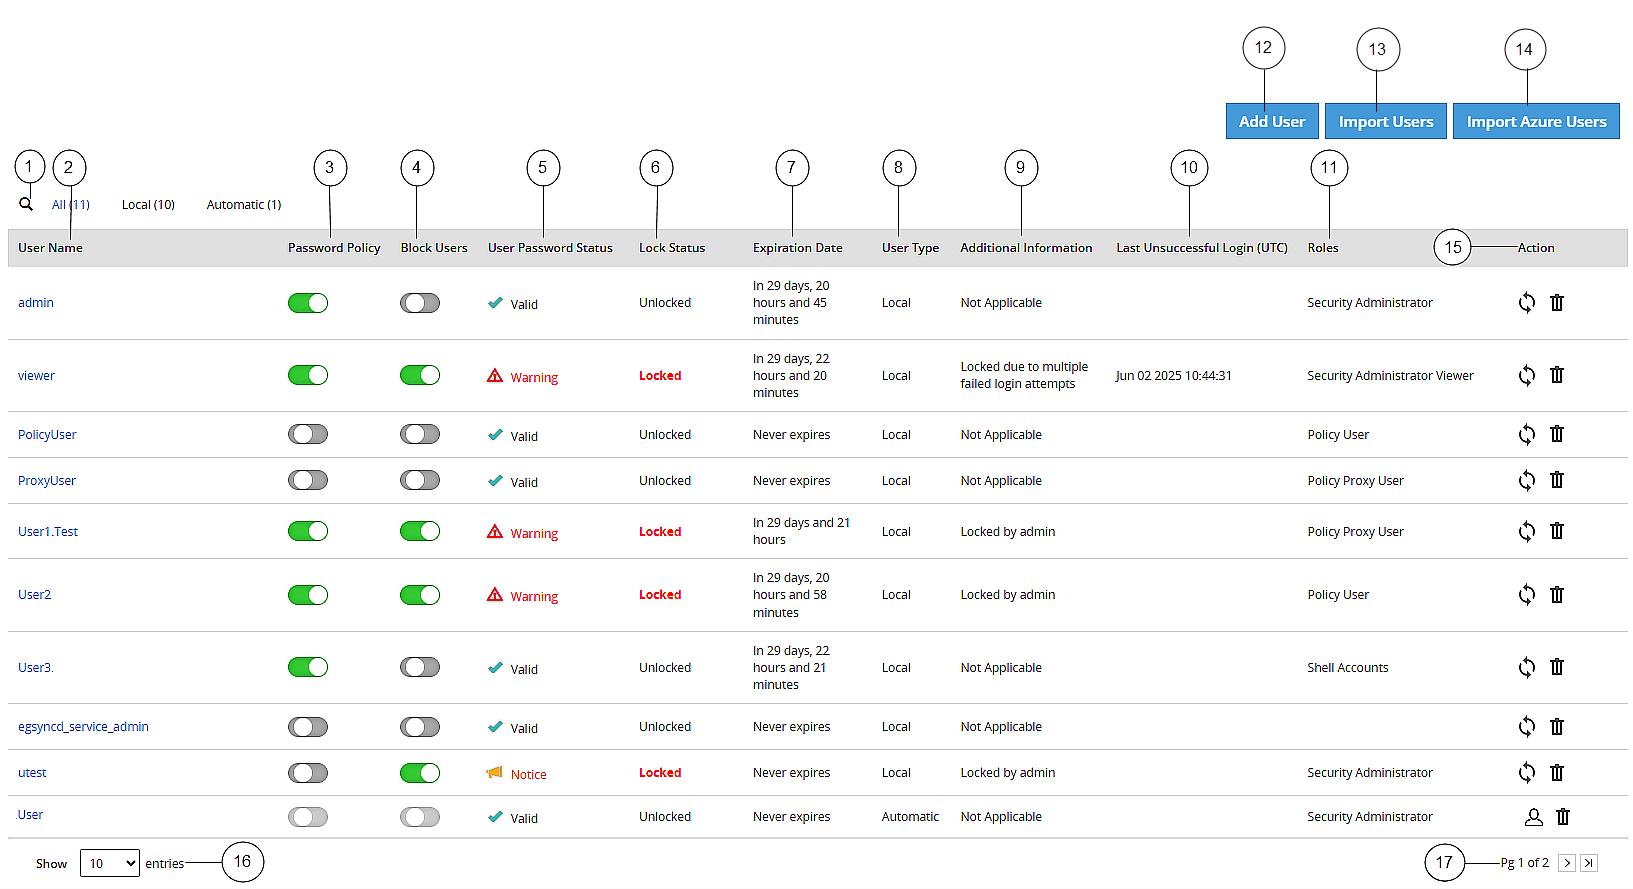Open the viewer user link
The width and height of the screenshot is (1633, 889).
coord(36,375)
